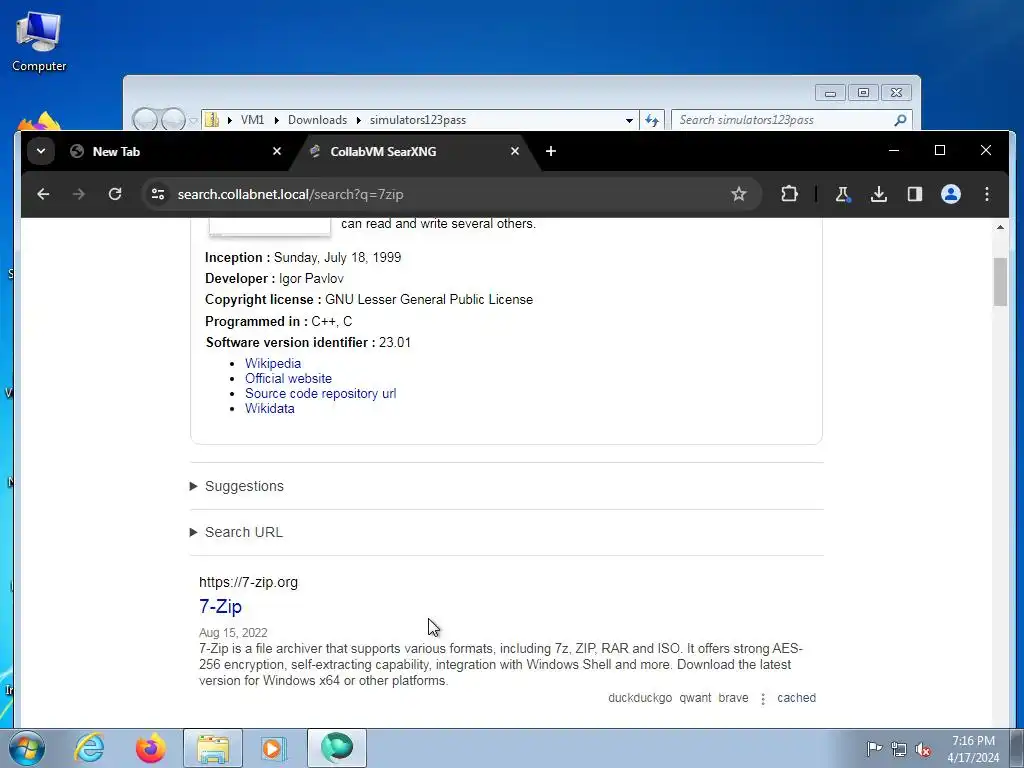
Task: Click the address bar URL
Action: [x=291, y=194]
